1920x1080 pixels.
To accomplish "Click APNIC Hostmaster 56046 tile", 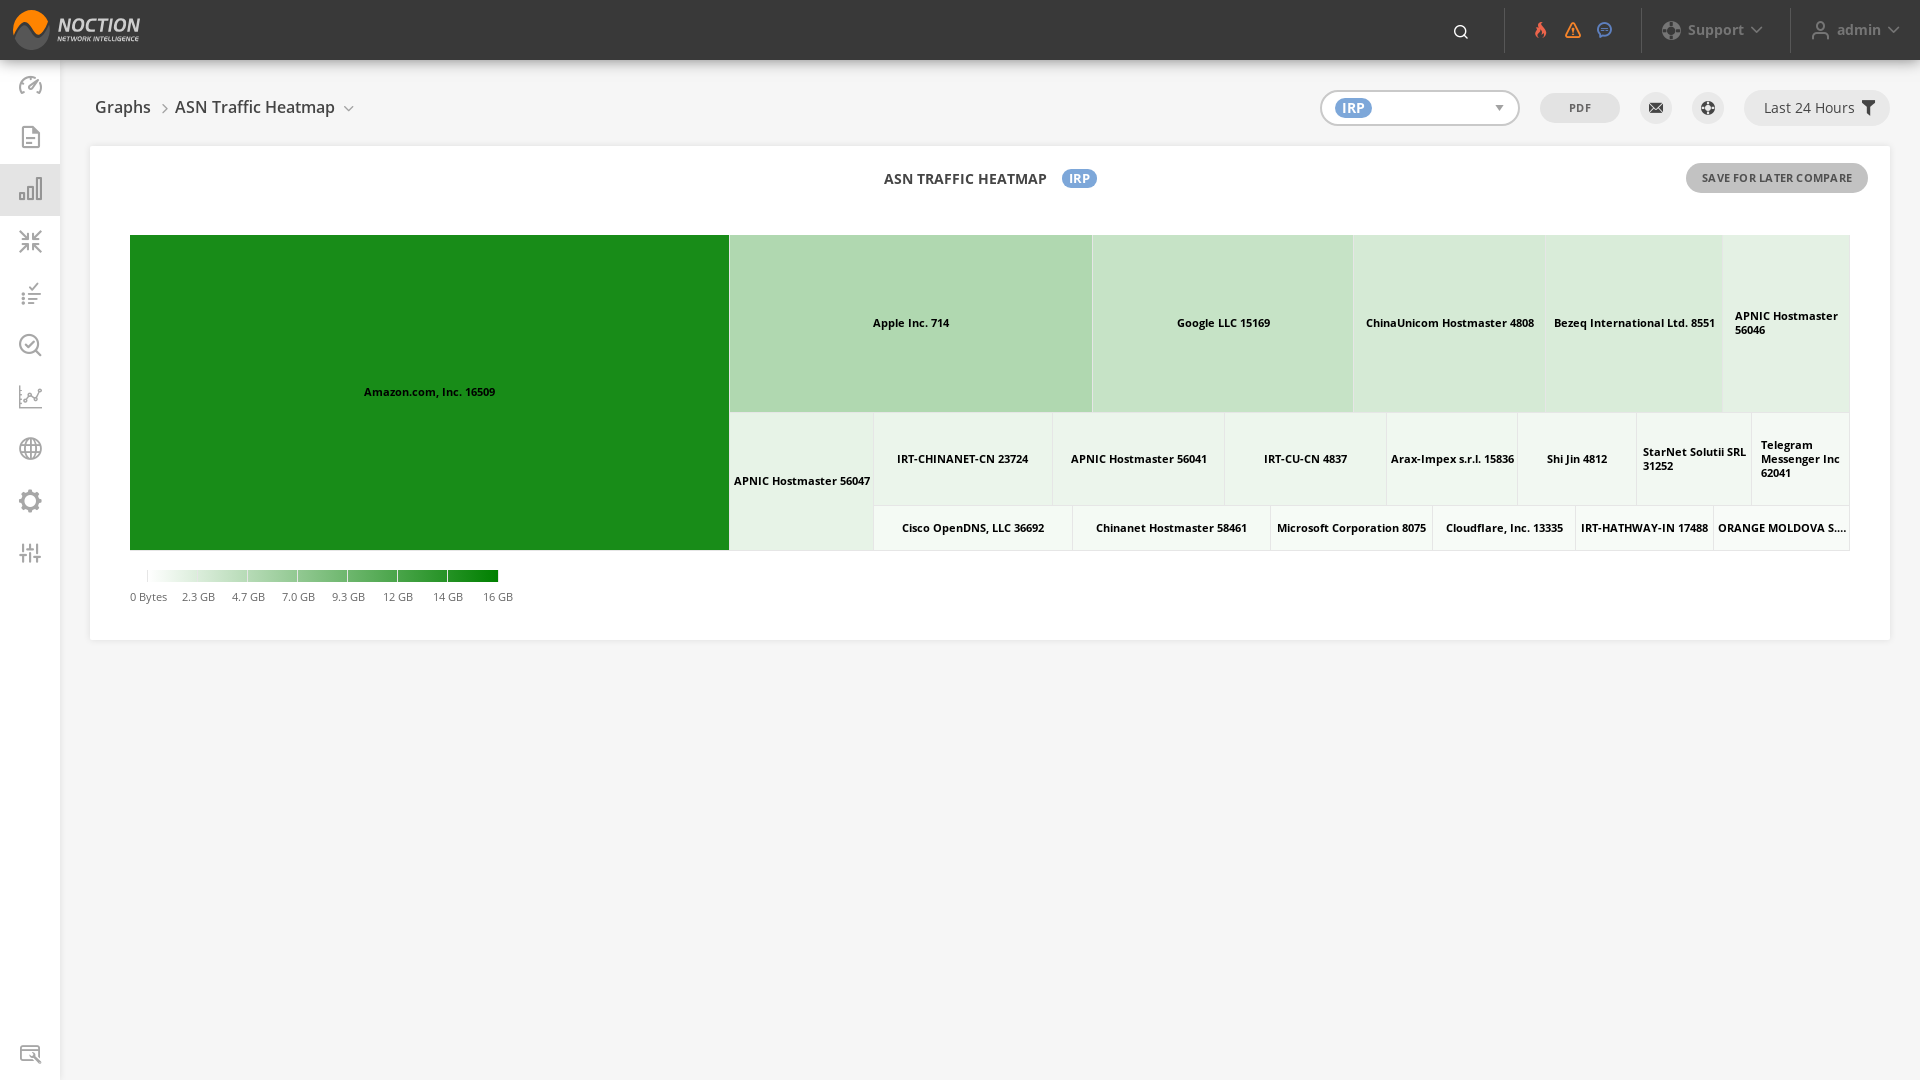I will click(1786, 323).
